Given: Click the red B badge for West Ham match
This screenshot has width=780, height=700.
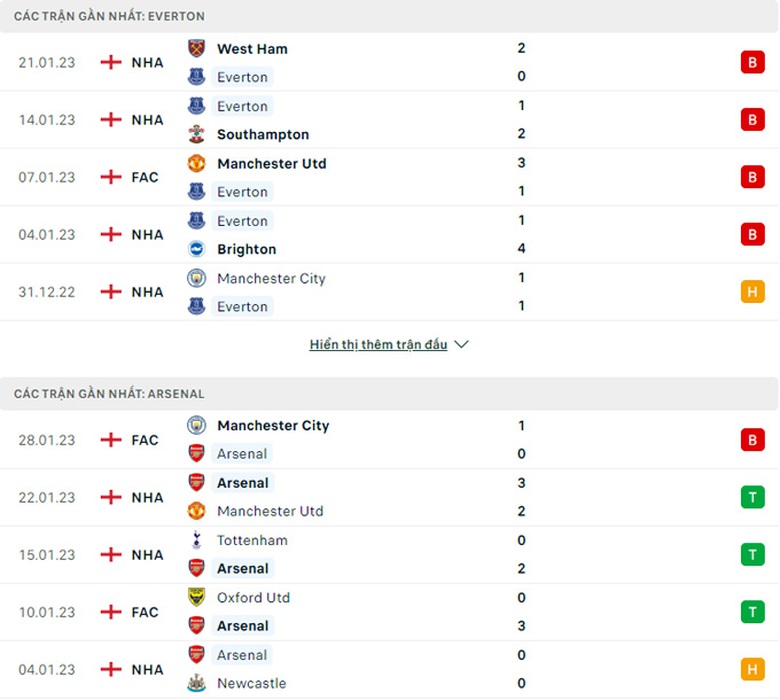Looking at the screenshot, I should click(752, 62).
